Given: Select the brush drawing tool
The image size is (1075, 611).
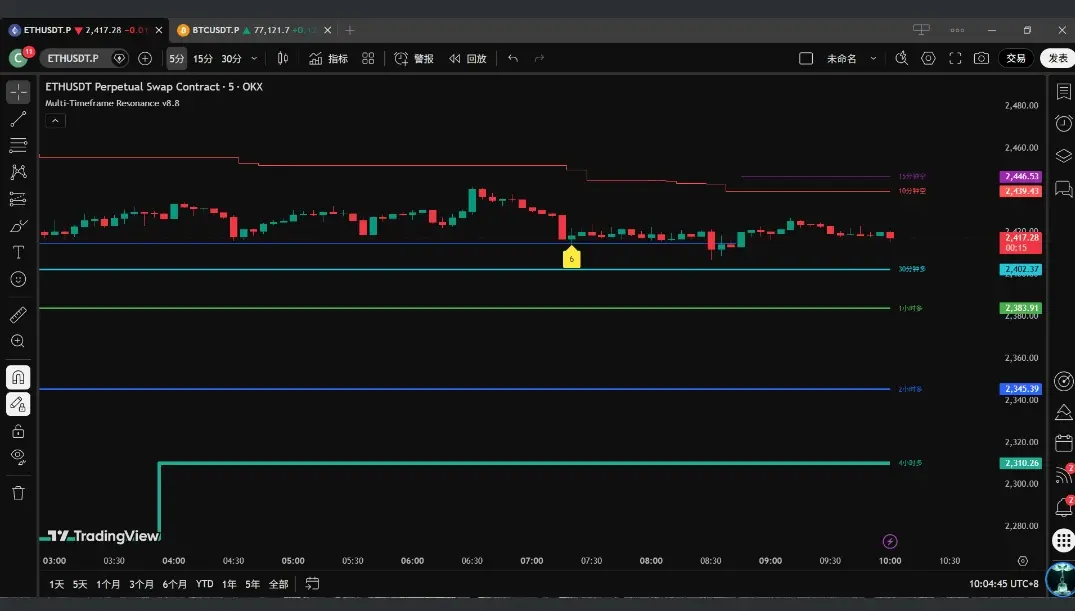Looking at the screenshot, I should click(19, 226).
